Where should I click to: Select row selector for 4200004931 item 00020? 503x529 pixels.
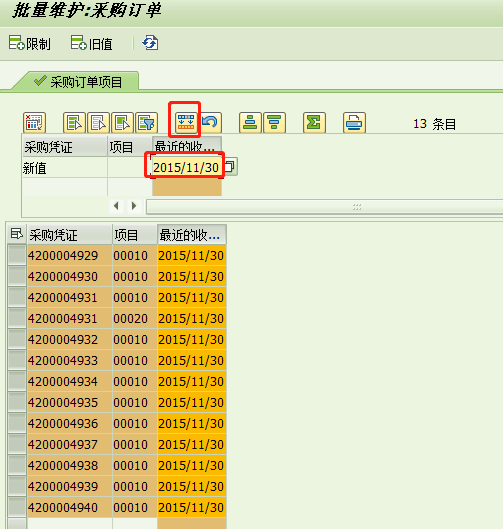17,318
